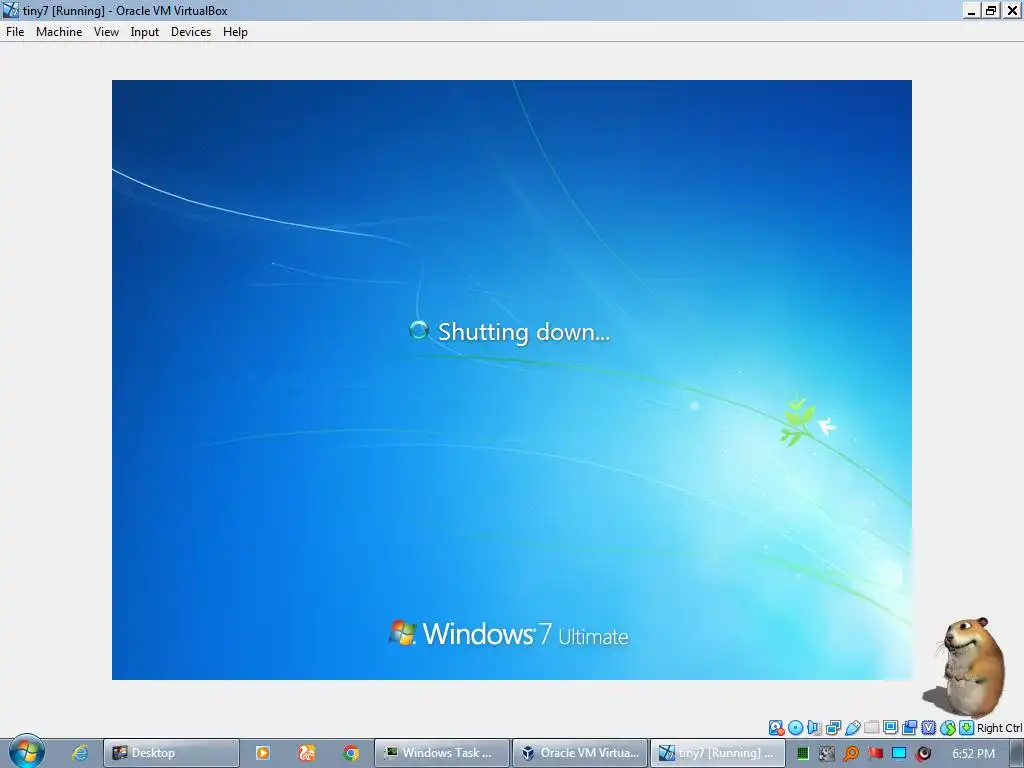Open the View menu
Image resolution: width=1024 pixels, height=768 pixels.
click(x=106, y=32)
